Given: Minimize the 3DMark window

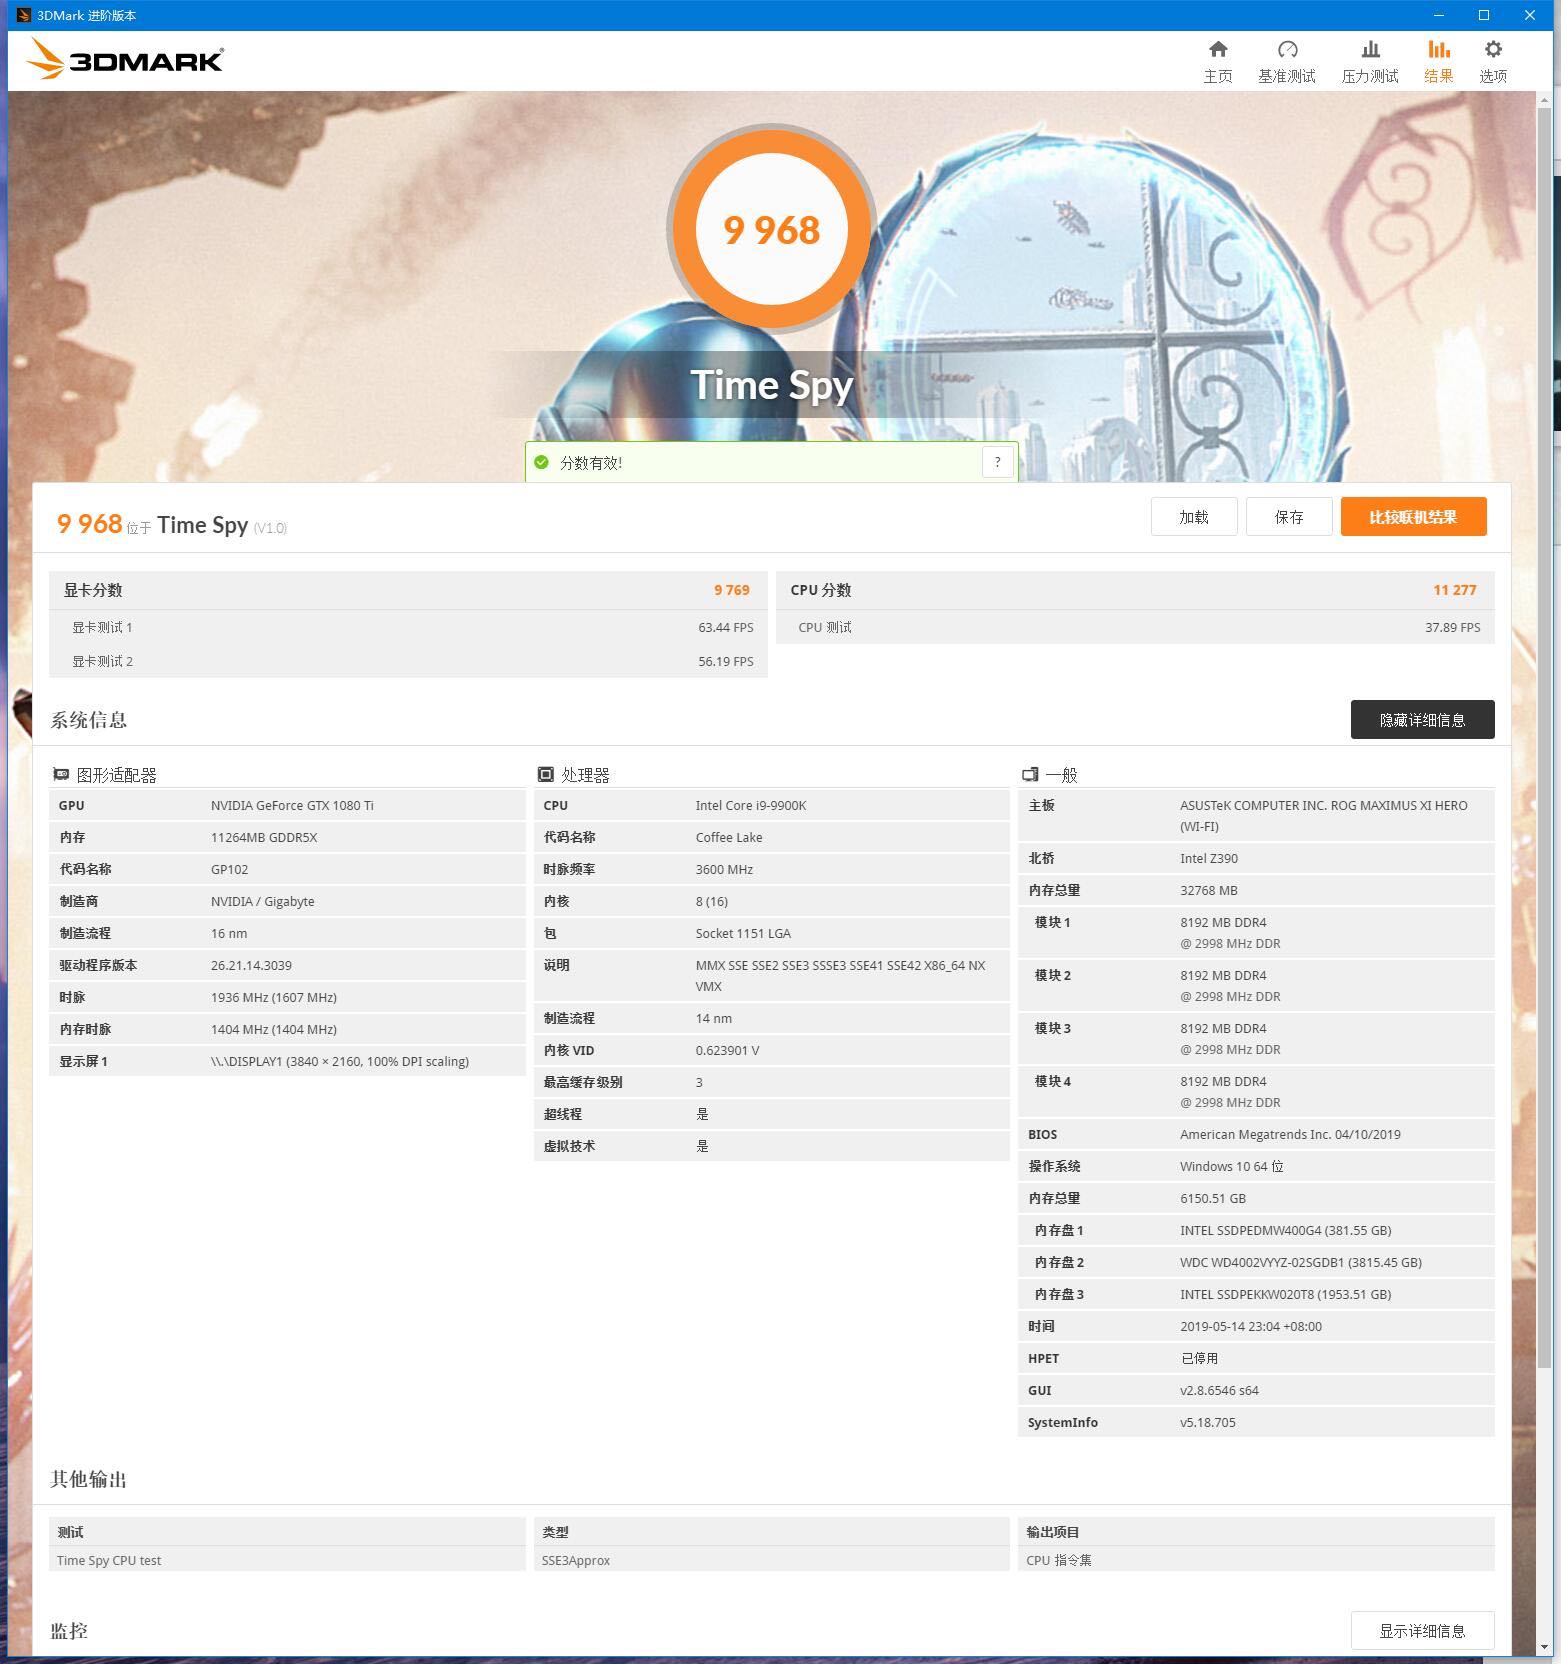Looking at the screenshot, I should [x=1439, y=15].
